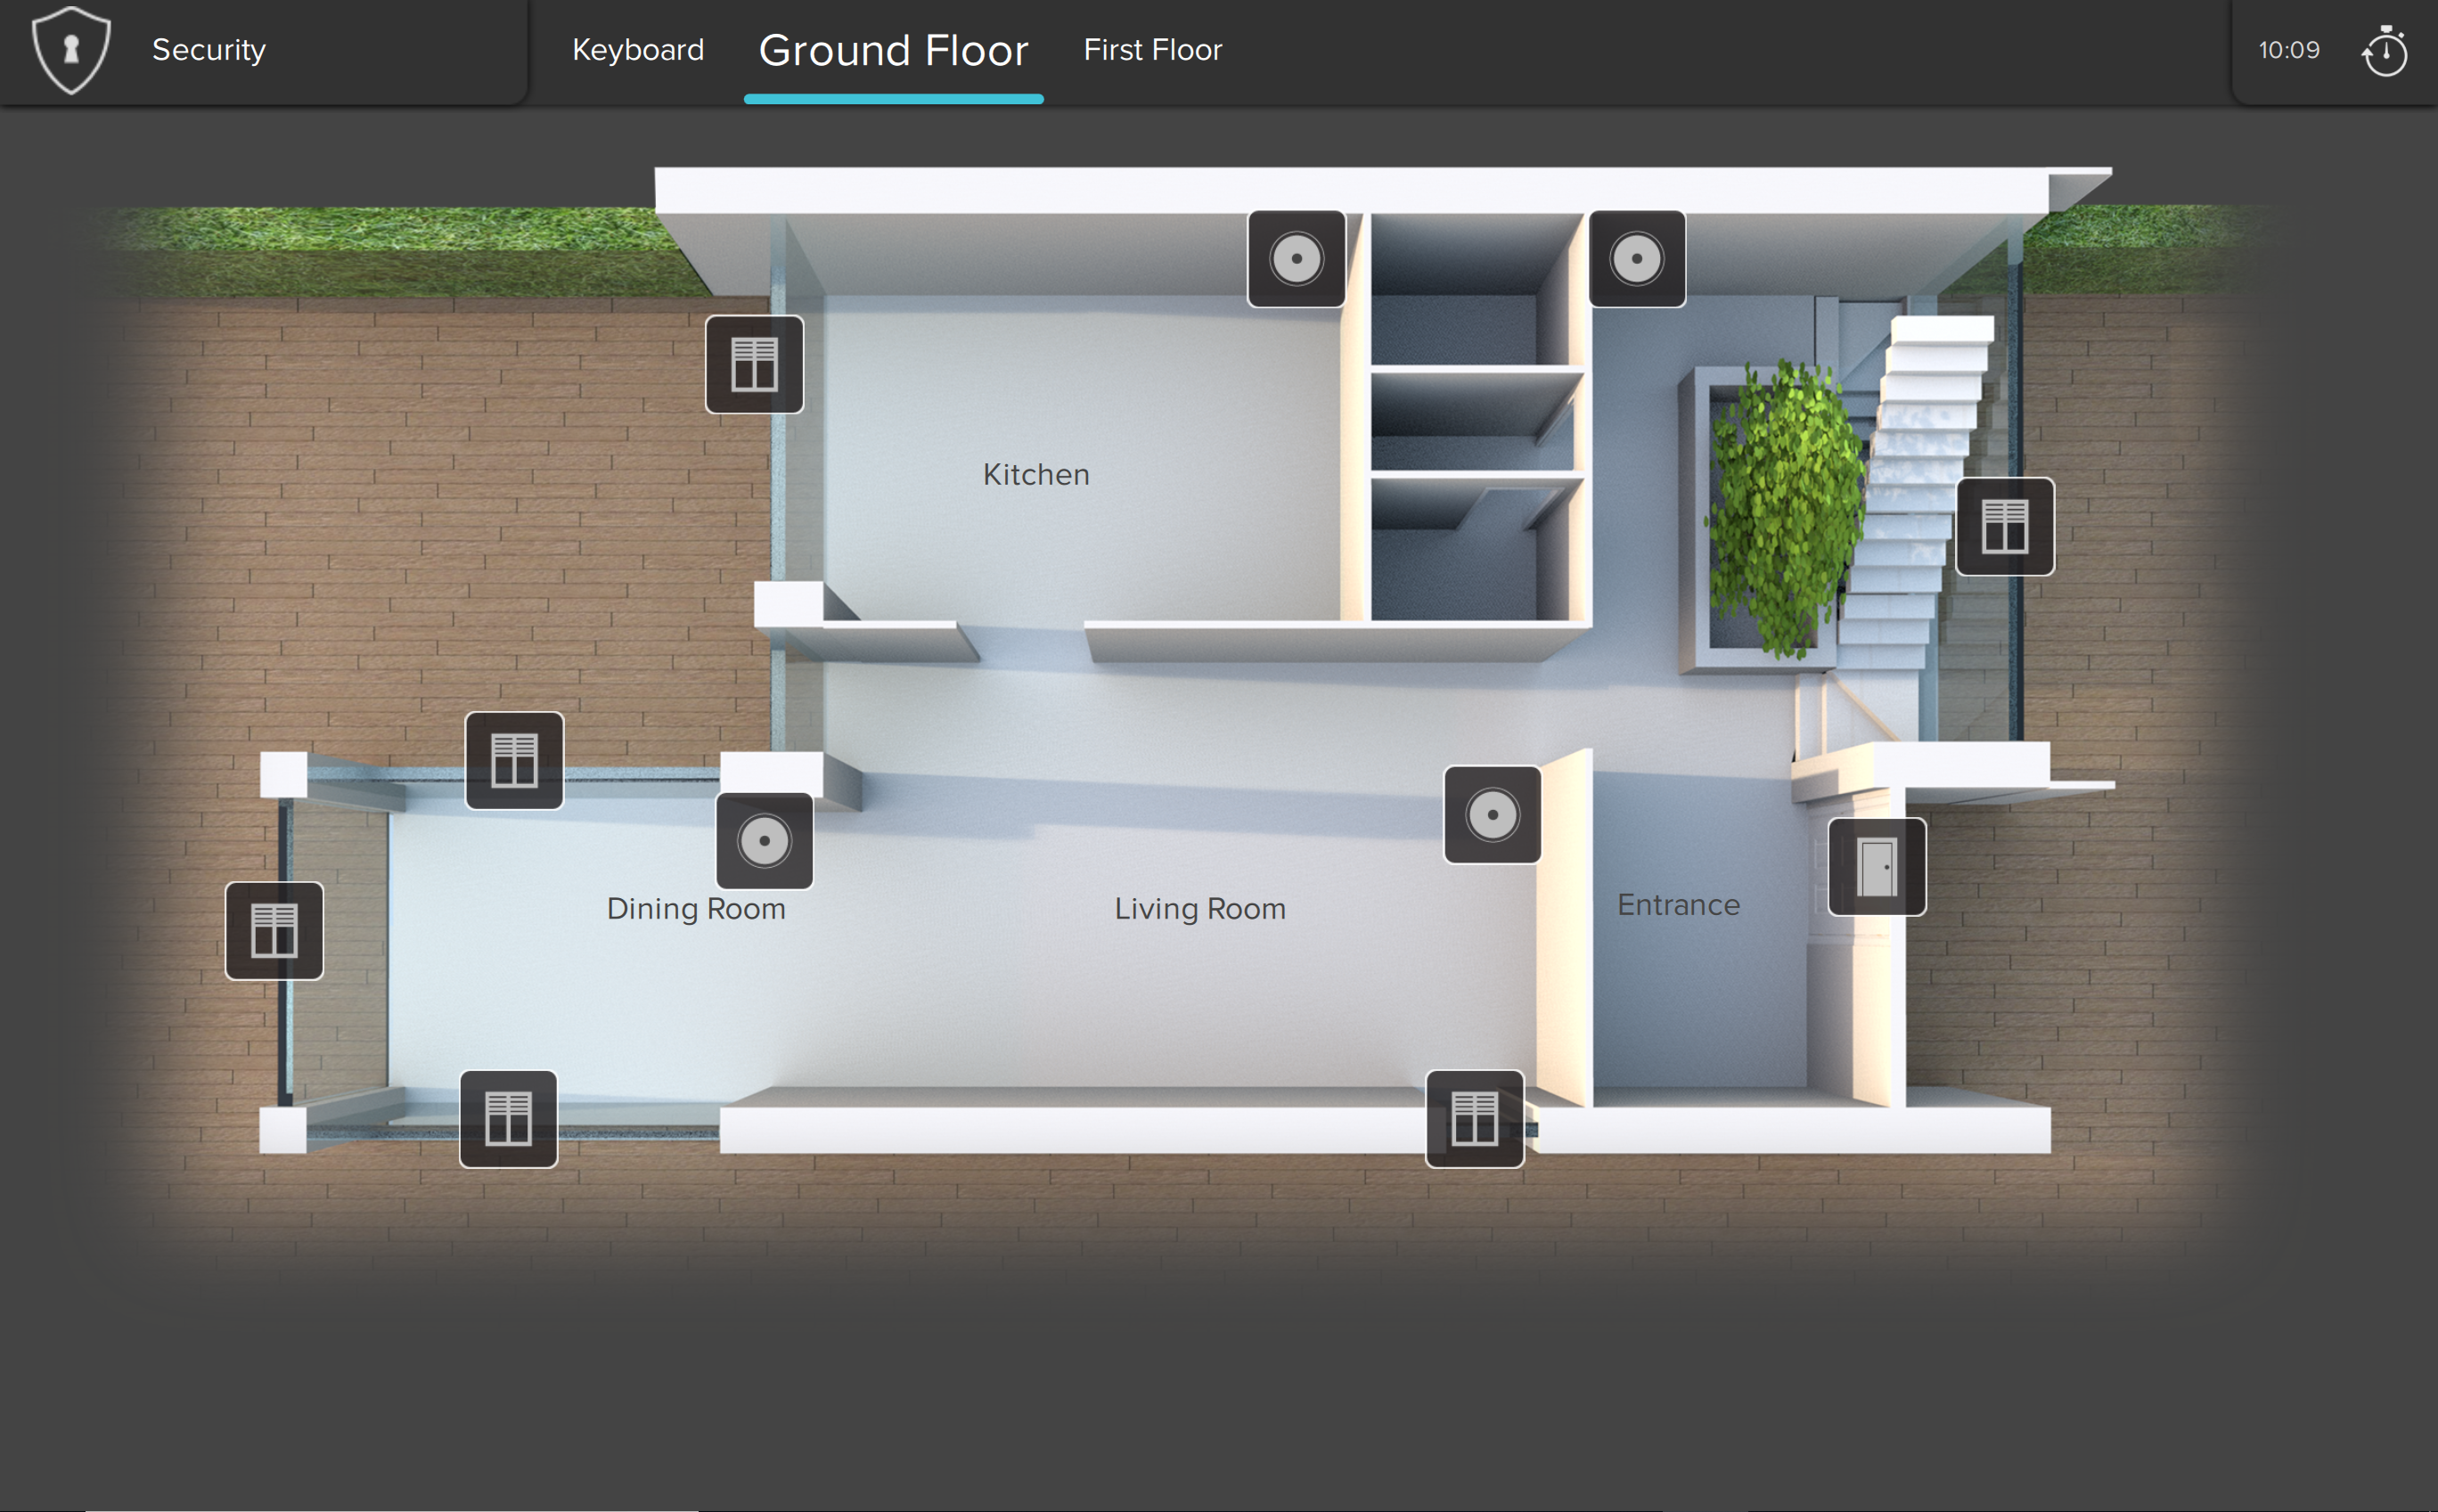
Task: Open the stopwatch timer icon
Action: pos(2384,51)
